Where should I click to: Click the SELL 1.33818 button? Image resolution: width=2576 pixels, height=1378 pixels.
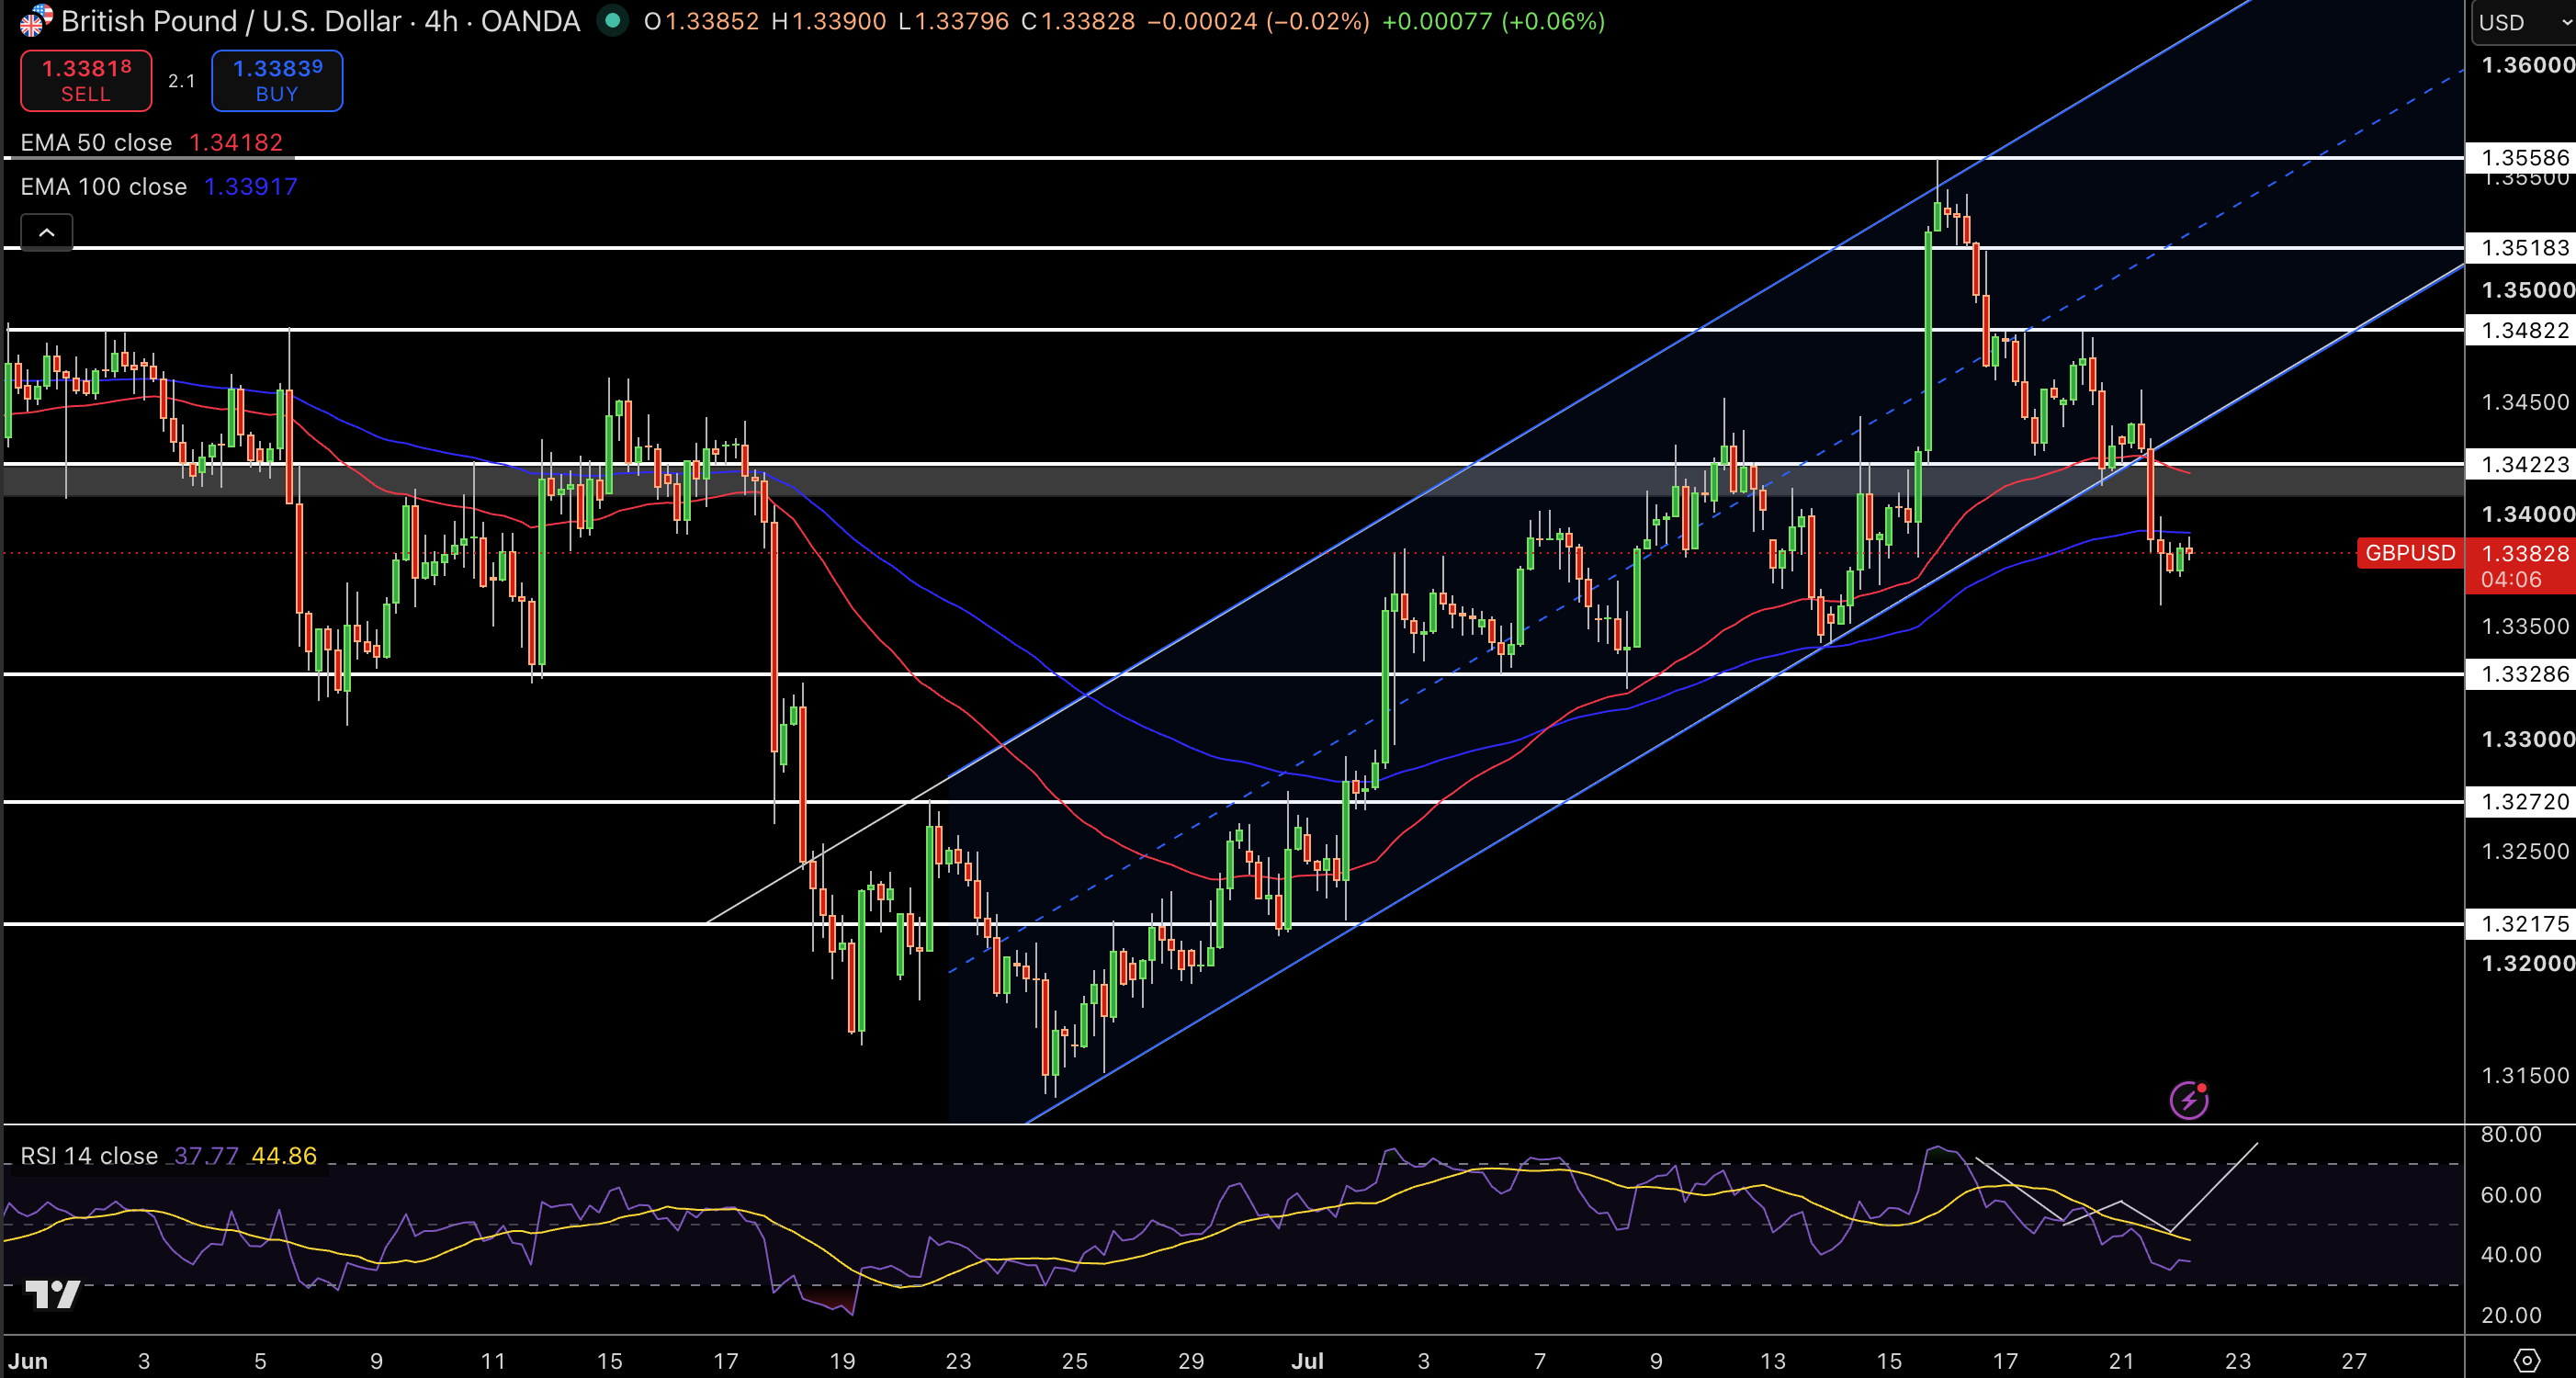click(86, 81)
